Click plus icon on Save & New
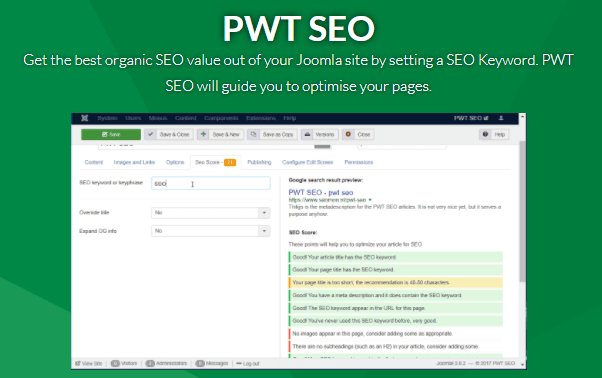This screenshot has height=378, width=602. tap(203, 134)
